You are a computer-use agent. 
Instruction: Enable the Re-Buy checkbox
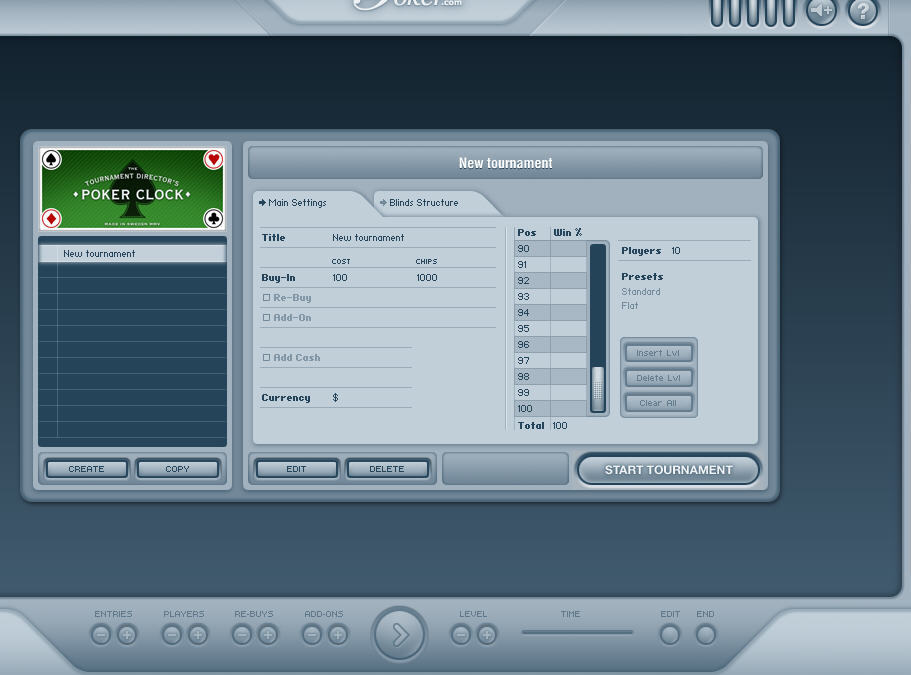tap(267, 298)
